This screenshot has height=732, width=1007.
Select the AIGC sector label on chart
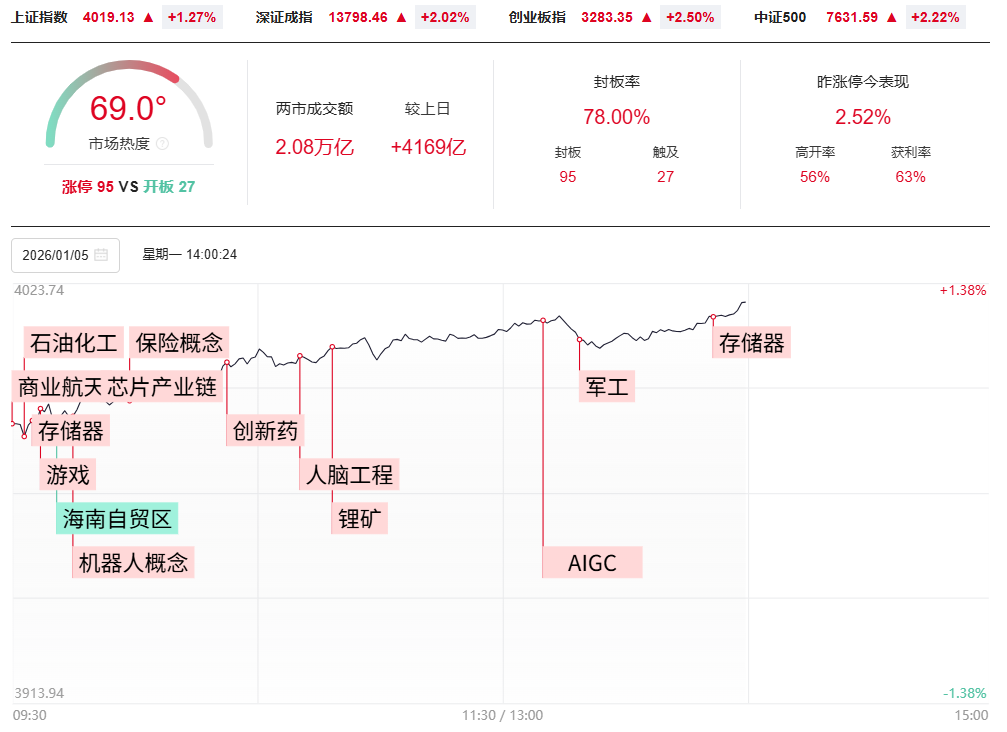[x=592, y=562]
